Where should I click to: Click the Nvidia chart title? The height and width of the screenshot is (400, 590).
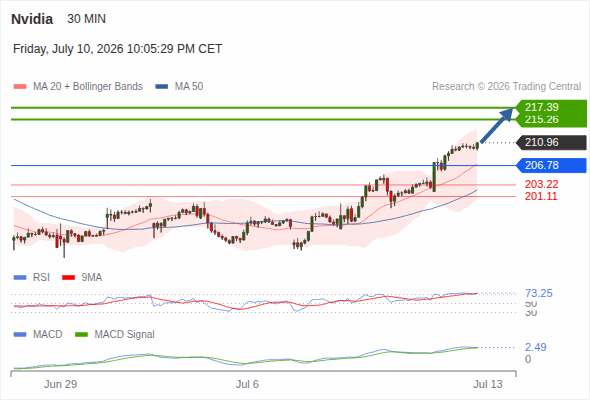[32, 19]
